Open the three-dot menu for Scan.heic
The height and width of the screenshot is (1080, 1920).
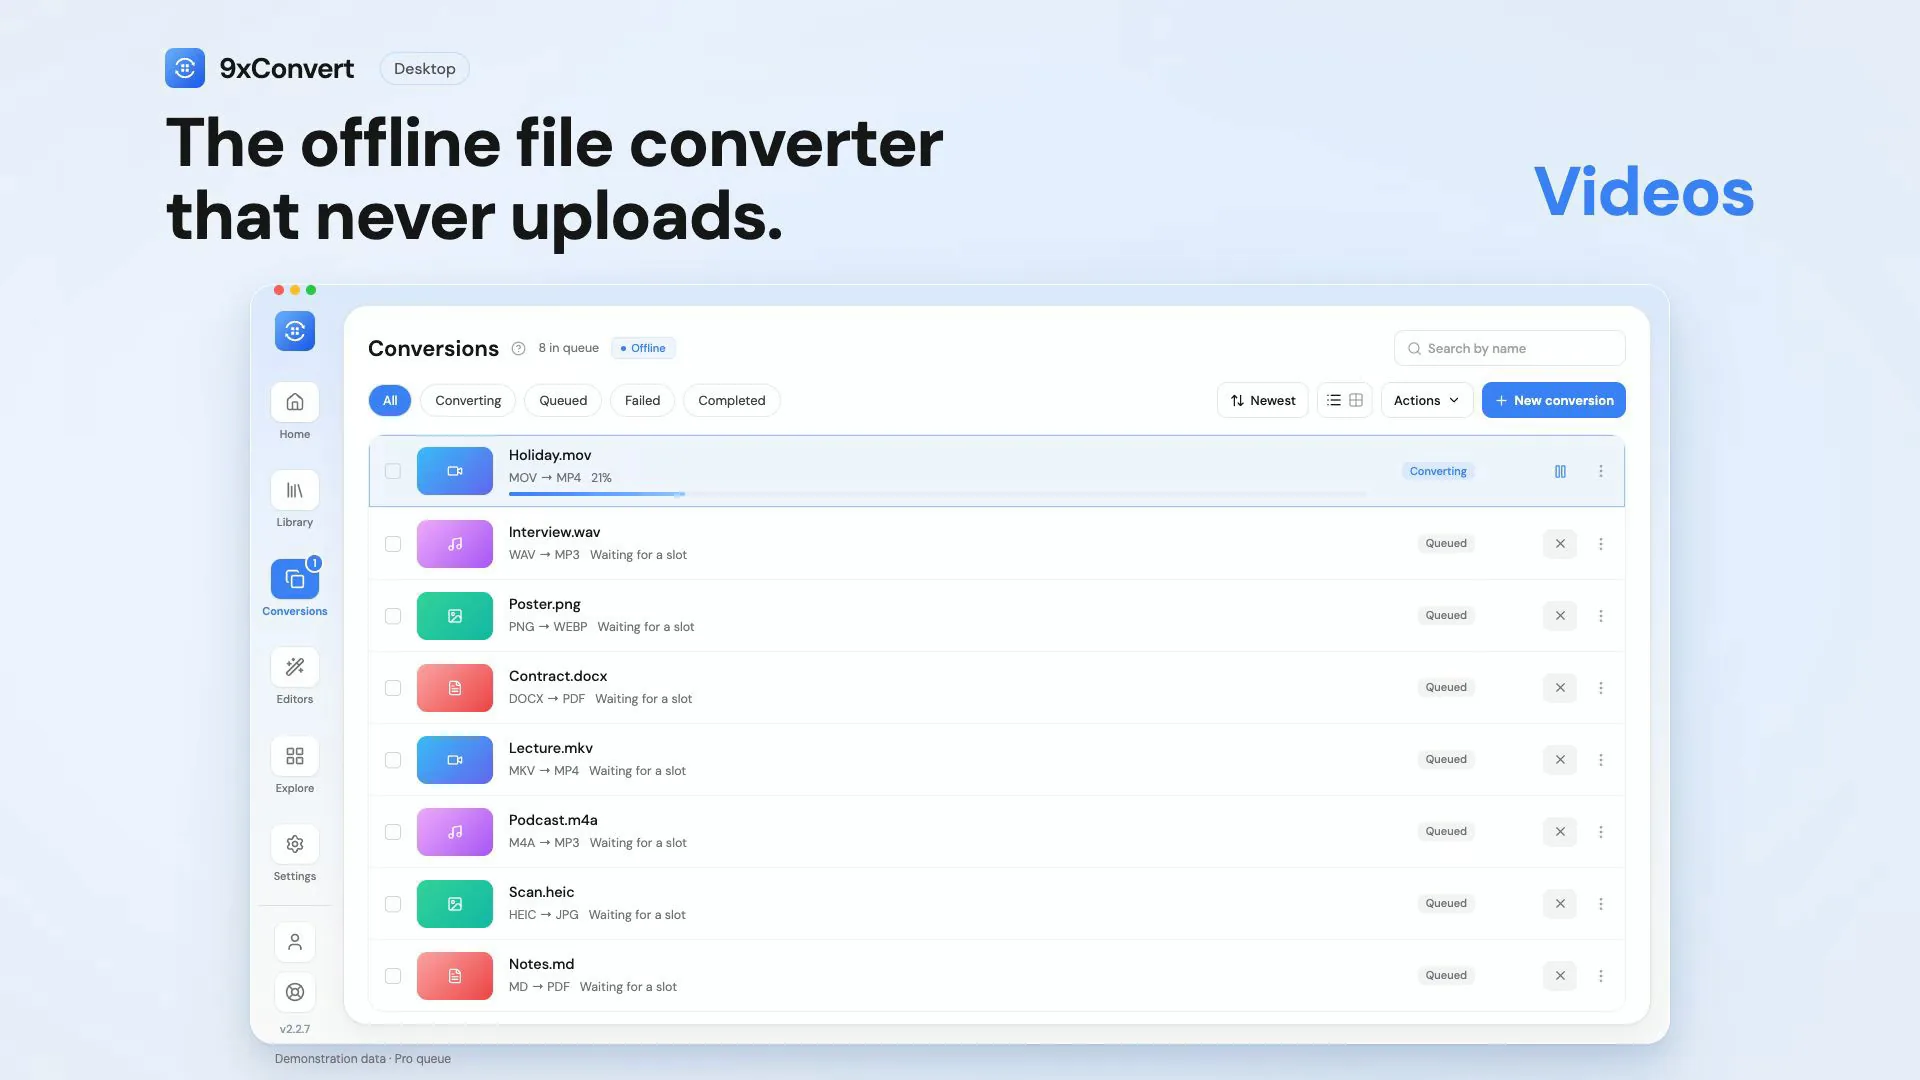pyautogui.click(x=1601, y=904)
